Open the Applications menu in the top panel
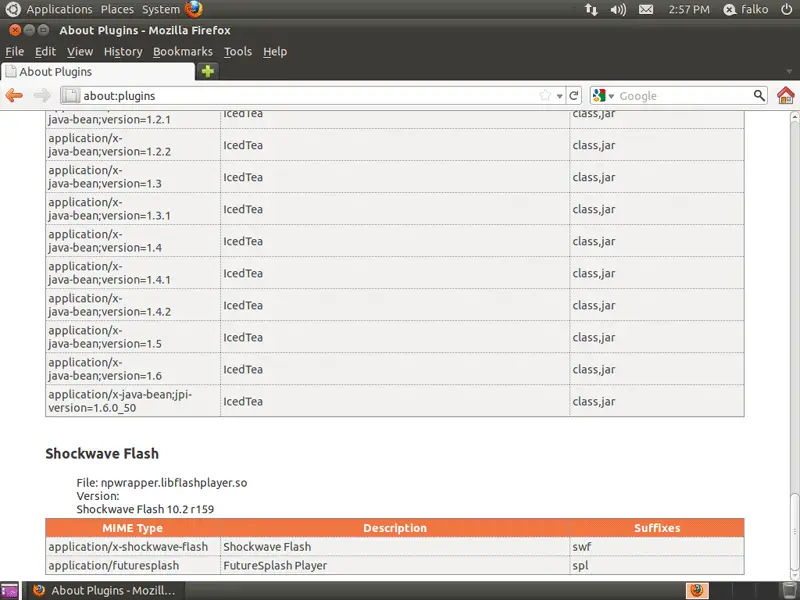800x600 pixels. (x=59, y=9)
